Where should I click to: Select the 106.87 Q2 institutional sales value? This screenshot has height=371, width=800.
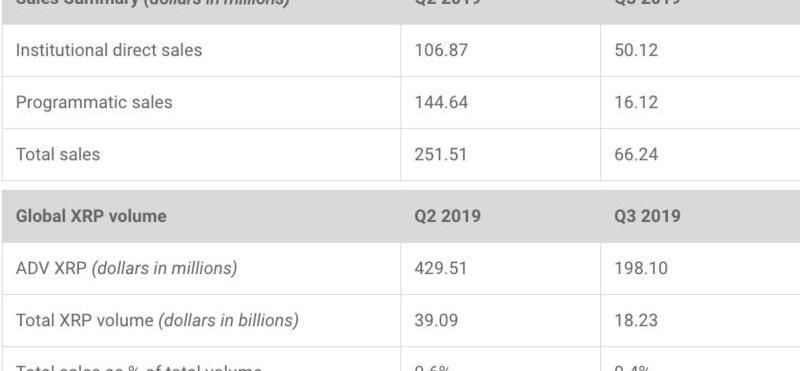(441, 50)
